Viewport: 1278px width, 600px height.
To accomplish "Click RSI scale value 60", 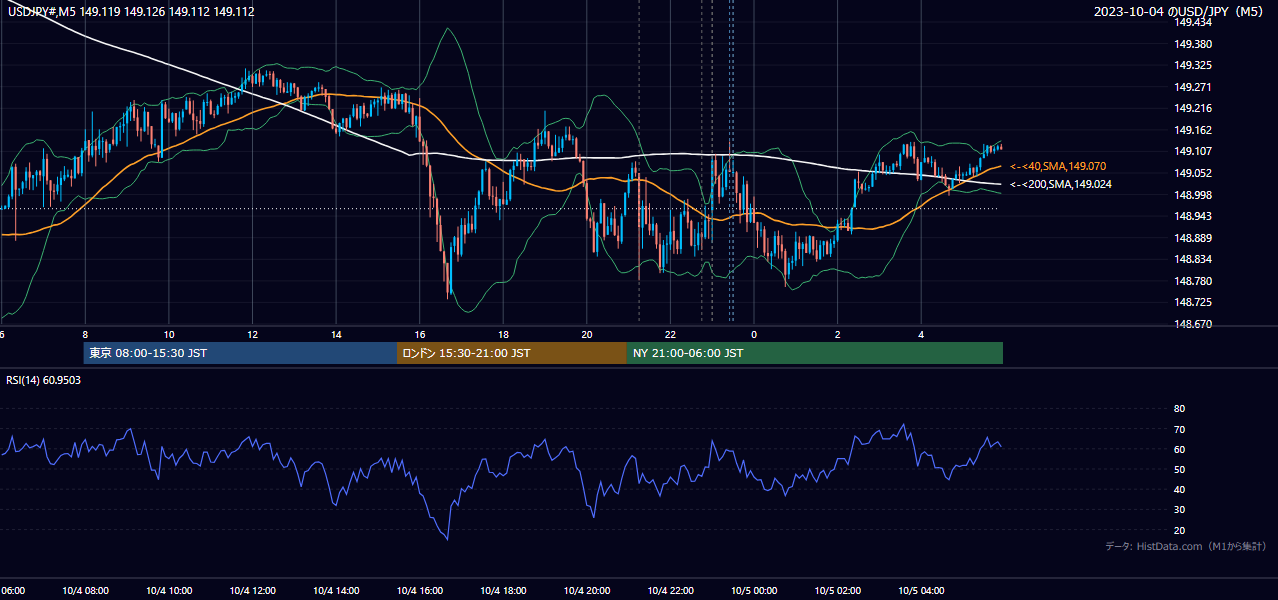I will 1179,449.
